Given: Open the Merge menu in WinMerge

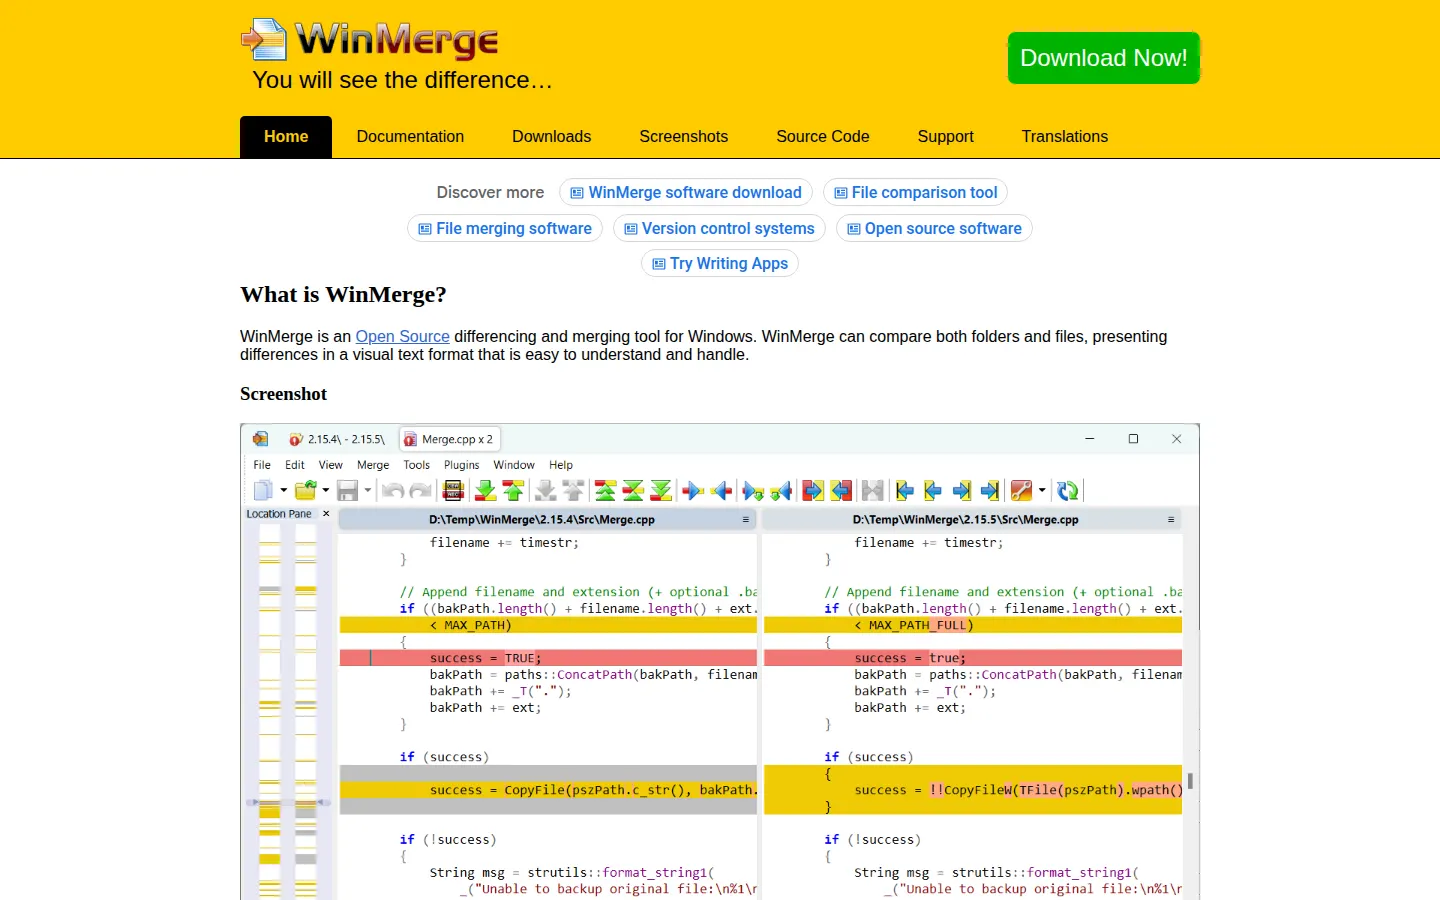Looking at the screenshot, I should point(373,465).
